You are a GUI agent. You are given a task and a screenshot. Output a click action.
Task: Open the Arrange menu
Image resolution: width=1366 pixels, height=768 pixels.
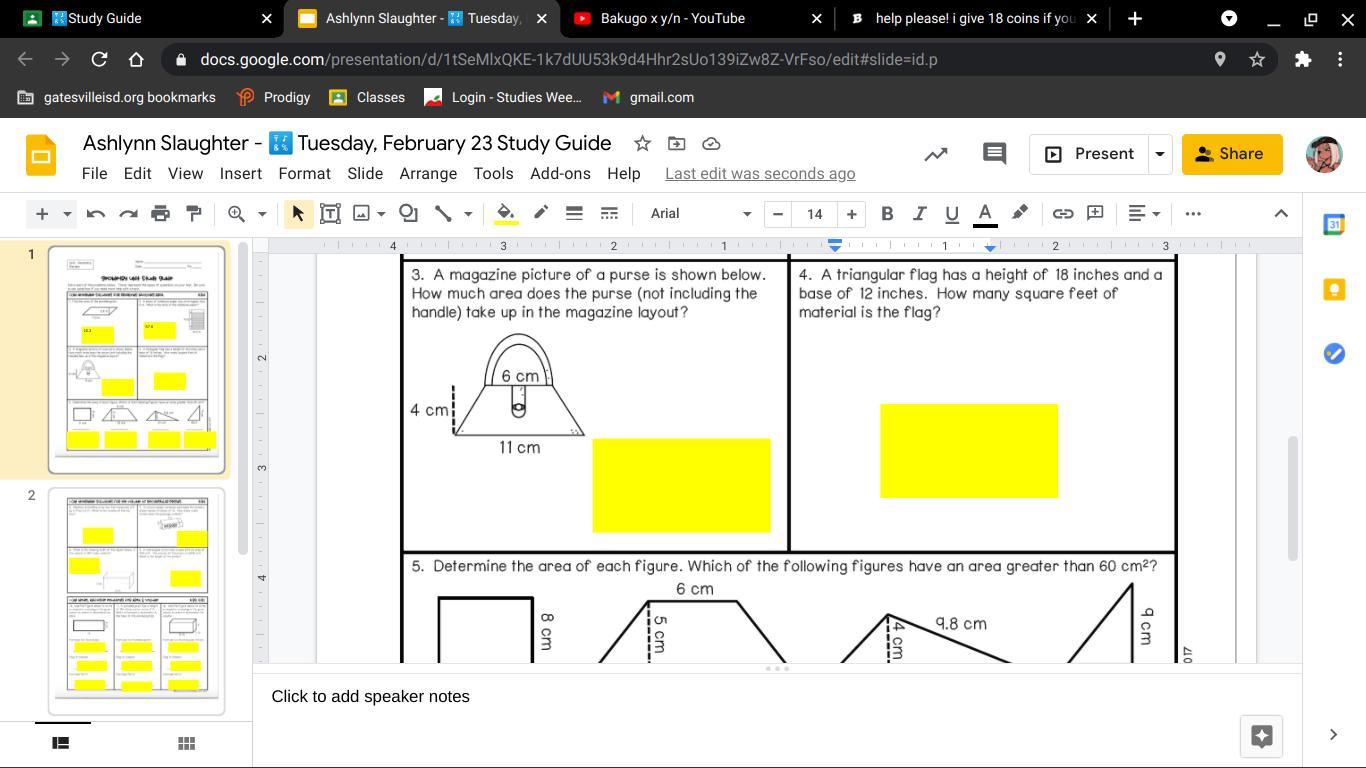point(428,173)
